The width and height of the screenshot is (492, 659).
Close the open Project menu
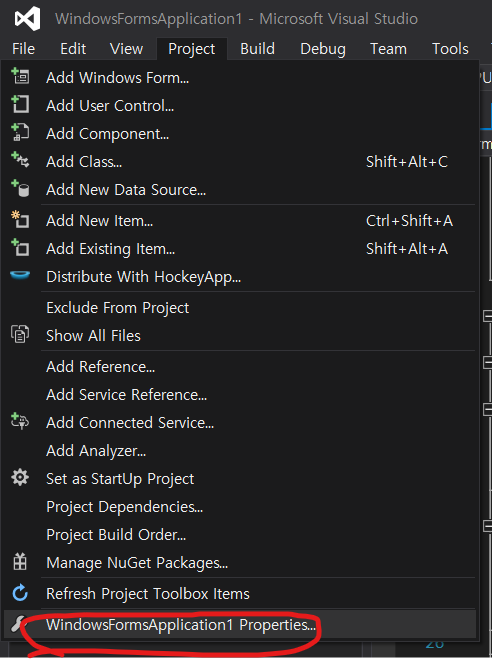point(192,49)
